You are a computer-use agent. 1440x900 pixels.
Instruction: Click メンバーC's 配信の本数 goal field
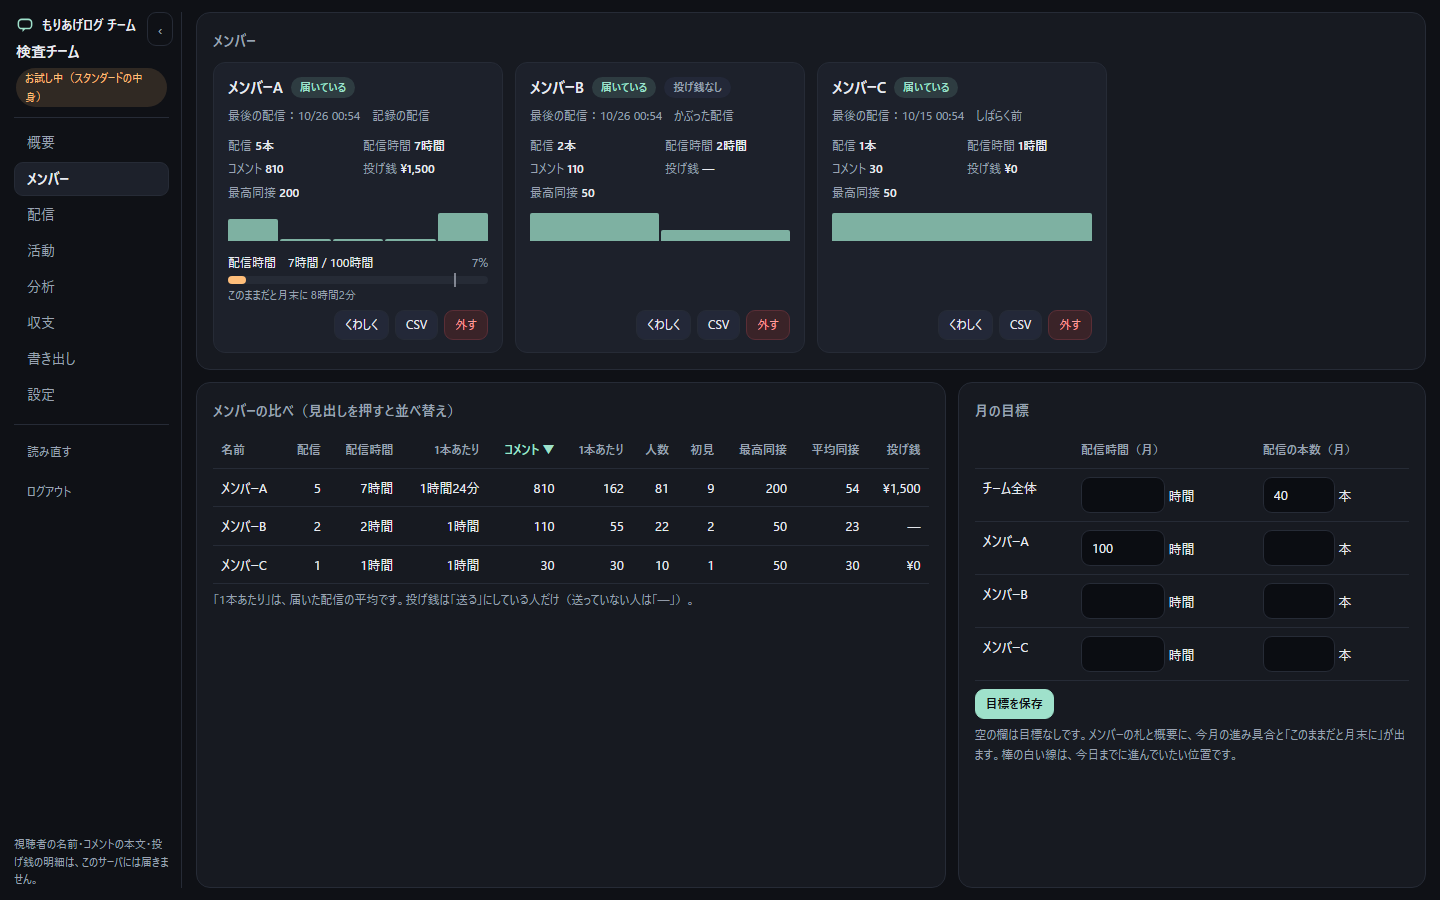(x=1299, y=654)
